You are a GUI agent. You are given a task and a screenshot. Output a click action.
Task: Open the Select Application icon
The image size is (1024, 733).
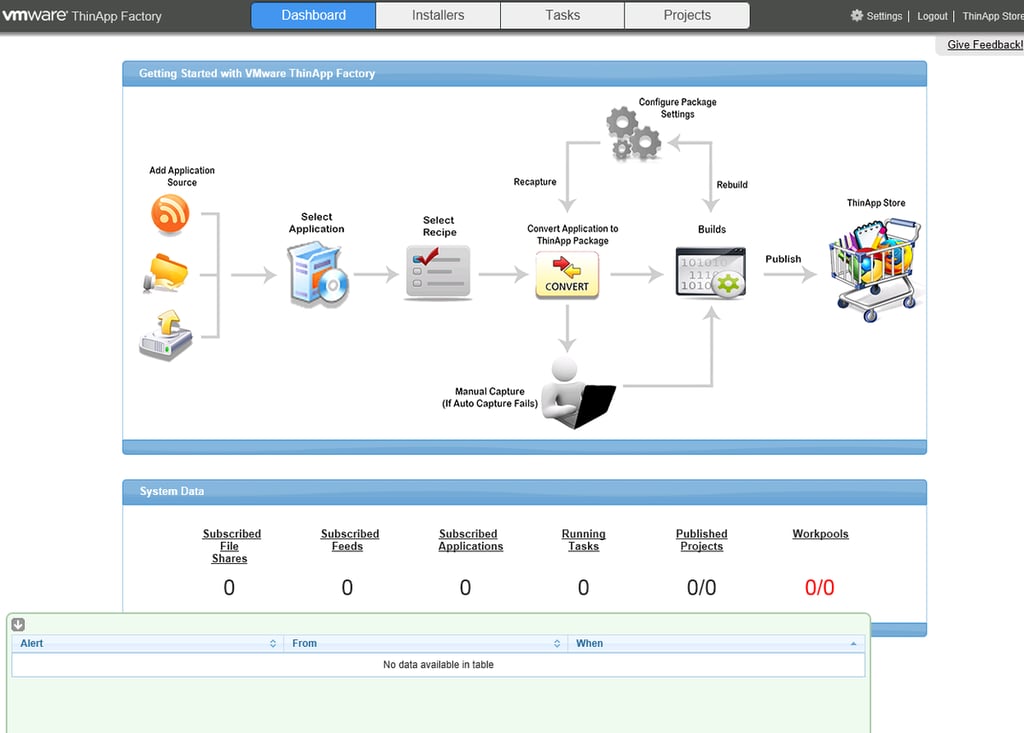click(318, 274)
